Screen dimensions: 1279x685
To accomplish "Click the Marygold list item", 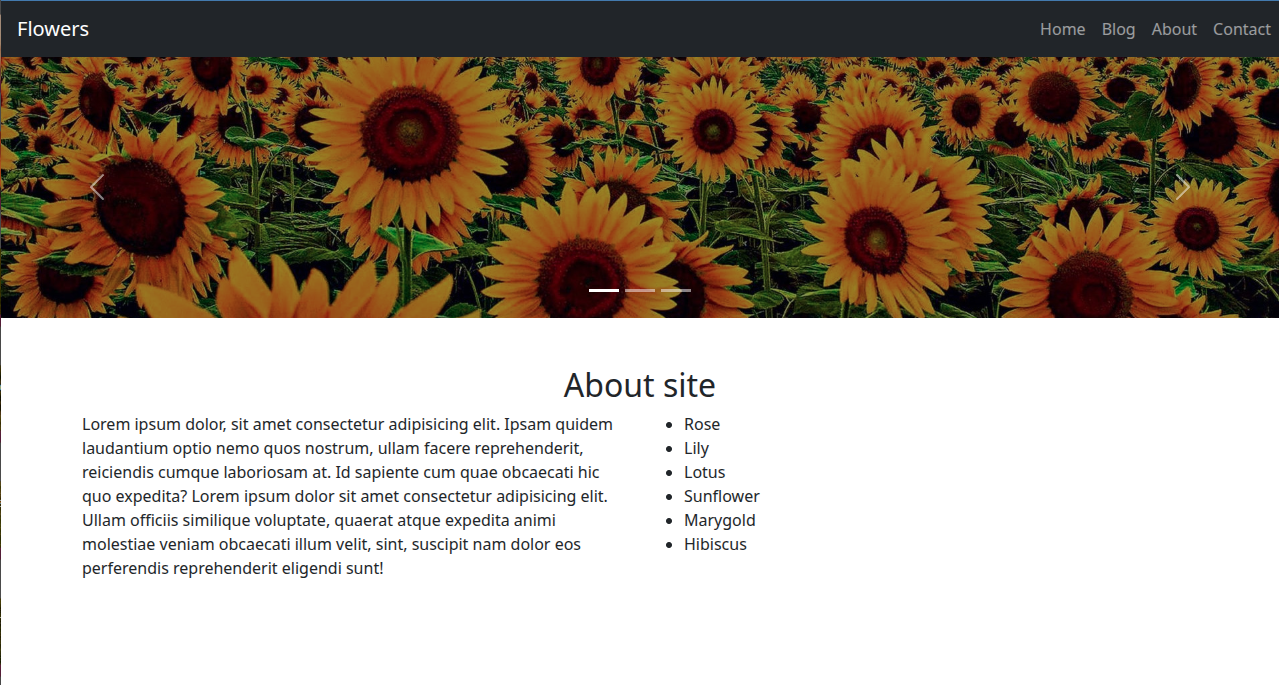I will point(719,520).
